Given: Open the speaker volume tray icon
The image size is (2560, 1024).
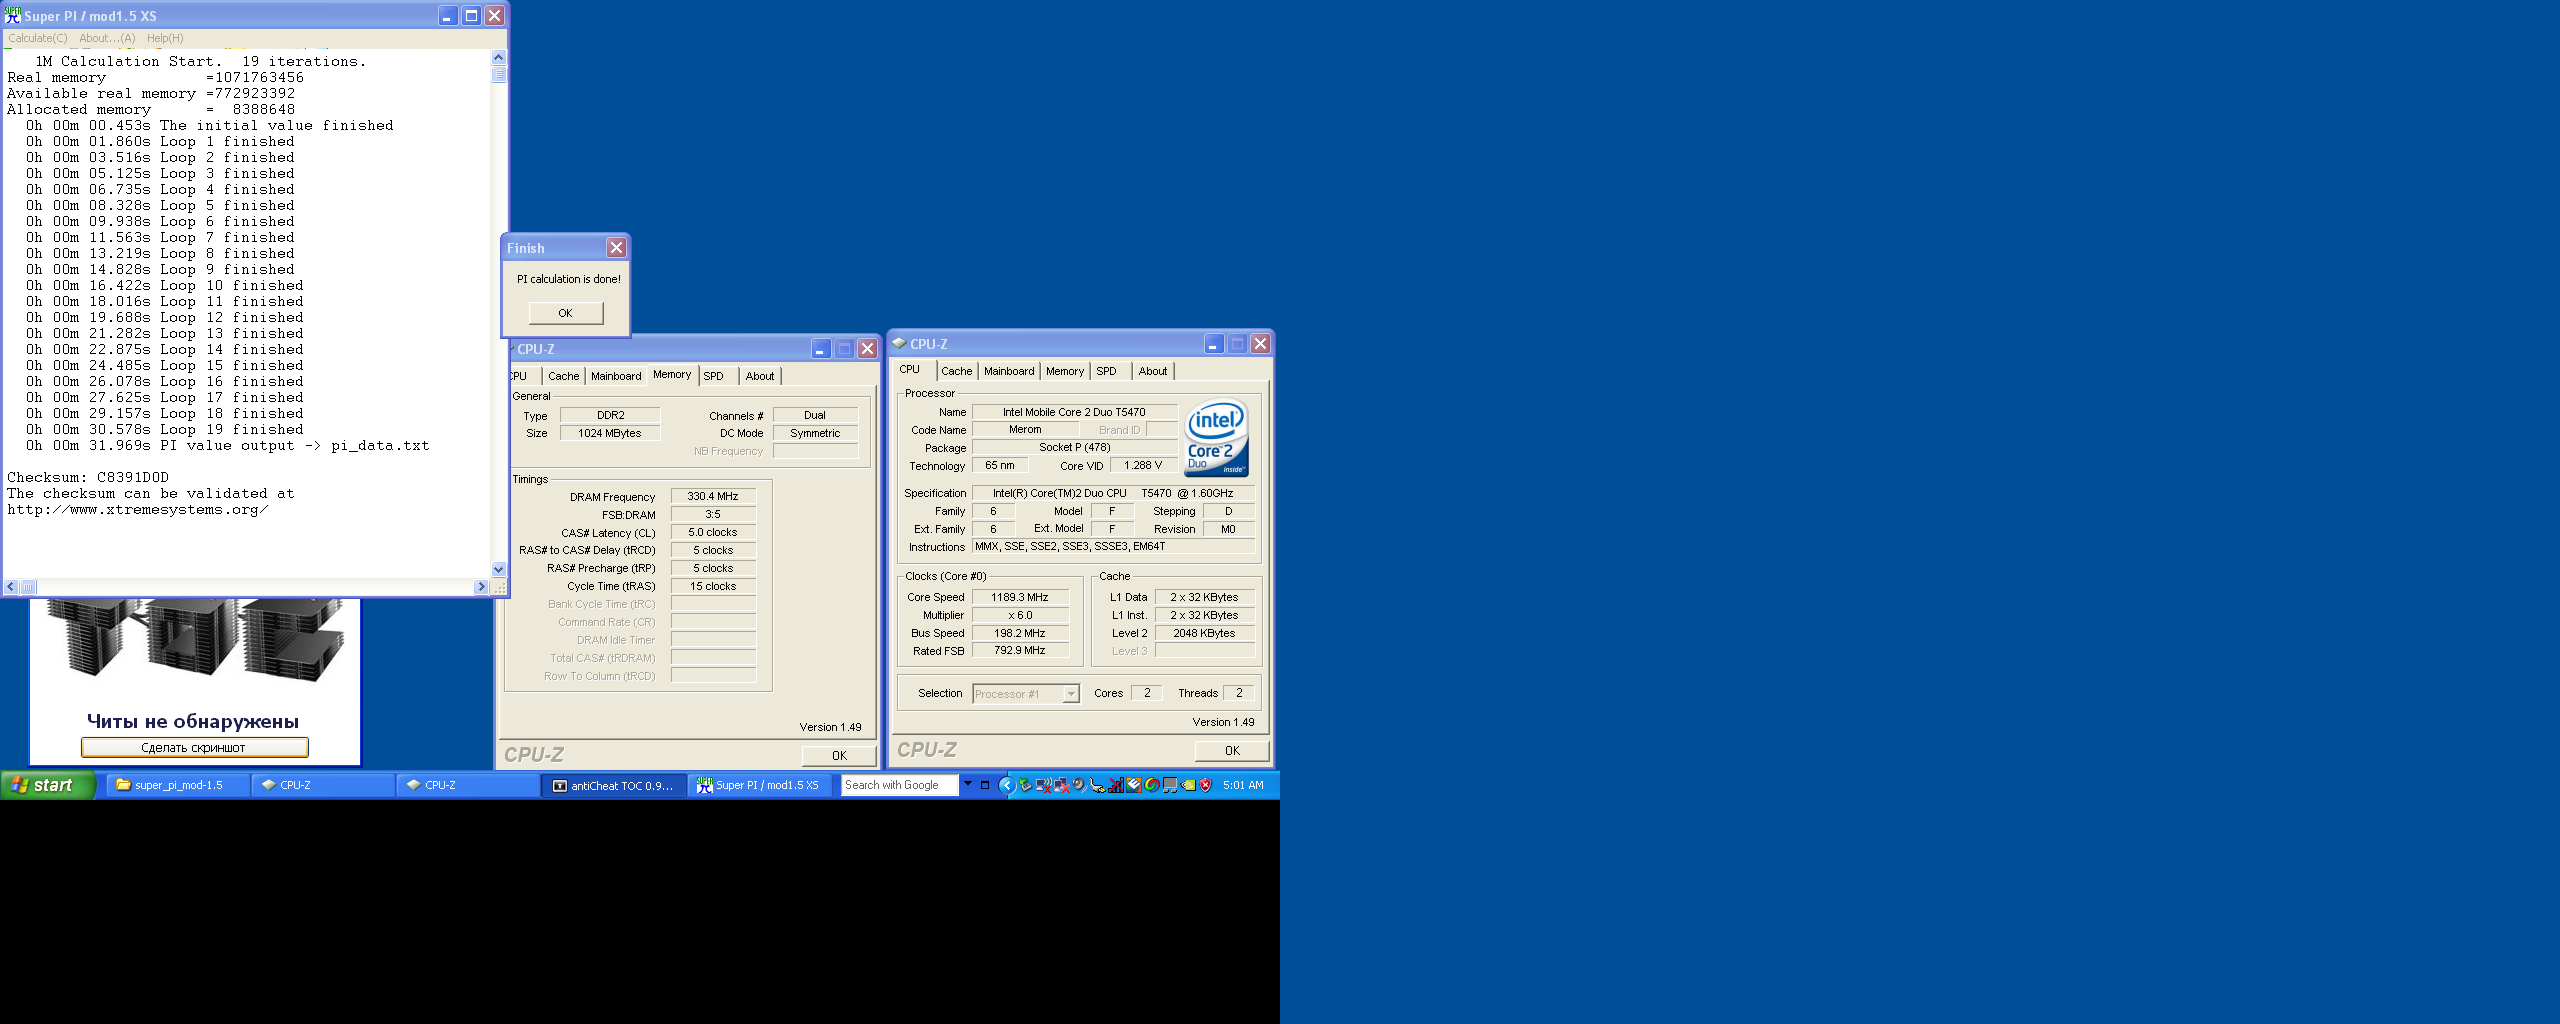Looking at the screenshot, I should (1079, 785).
